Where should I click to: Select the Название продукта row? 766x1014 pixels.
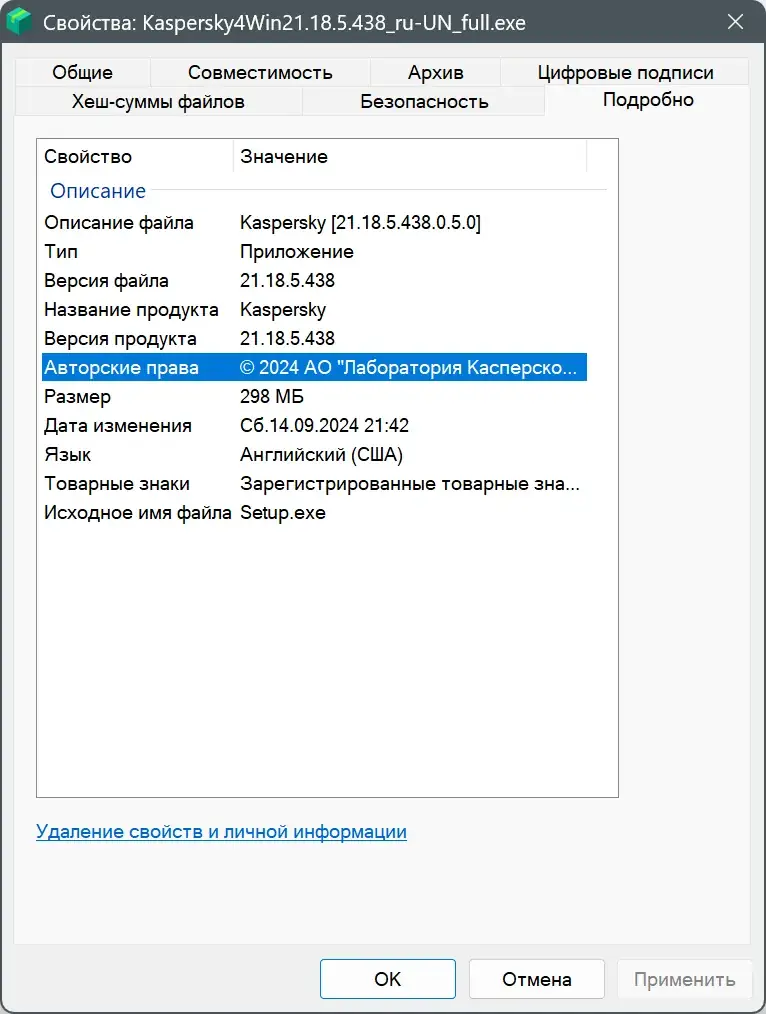pyautogui.click(x=314, y=310)
